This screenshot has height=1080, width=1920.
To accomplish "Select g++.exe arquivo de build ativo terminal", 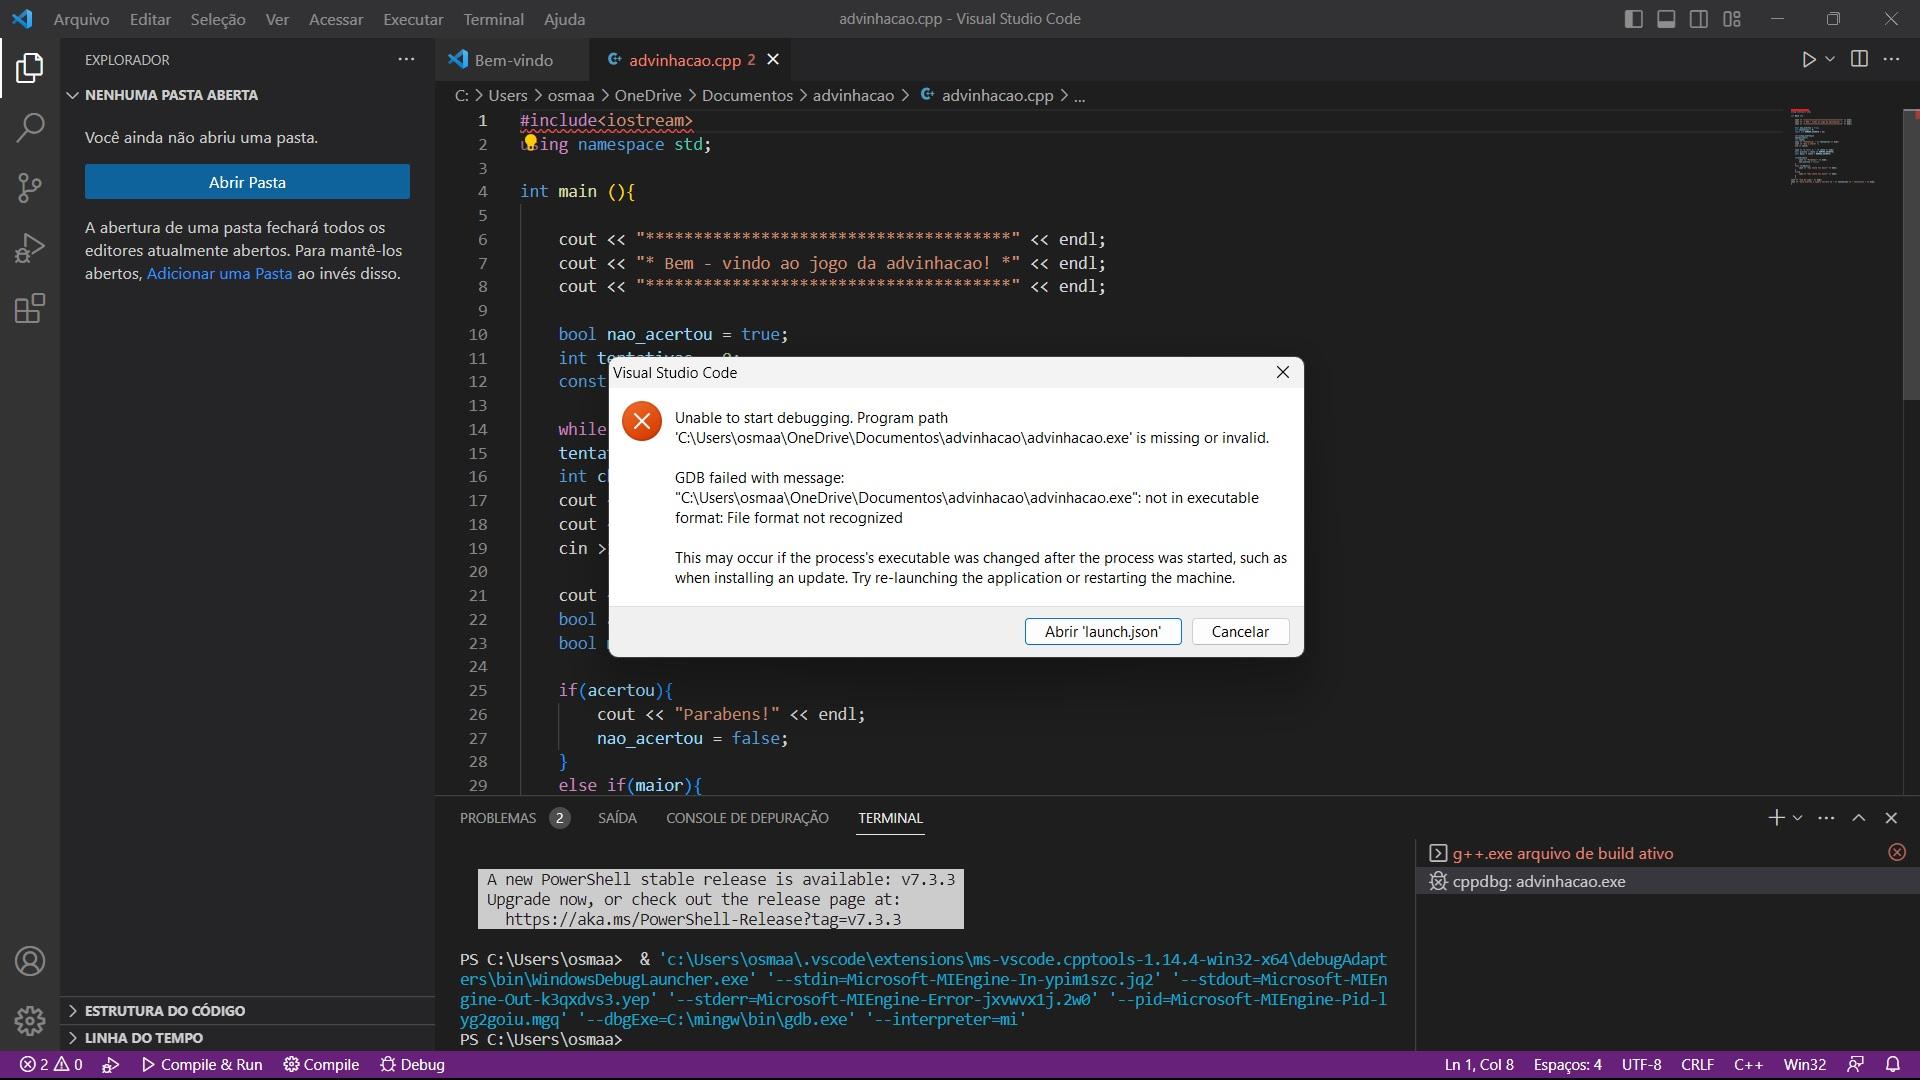I will [1562, 853].
